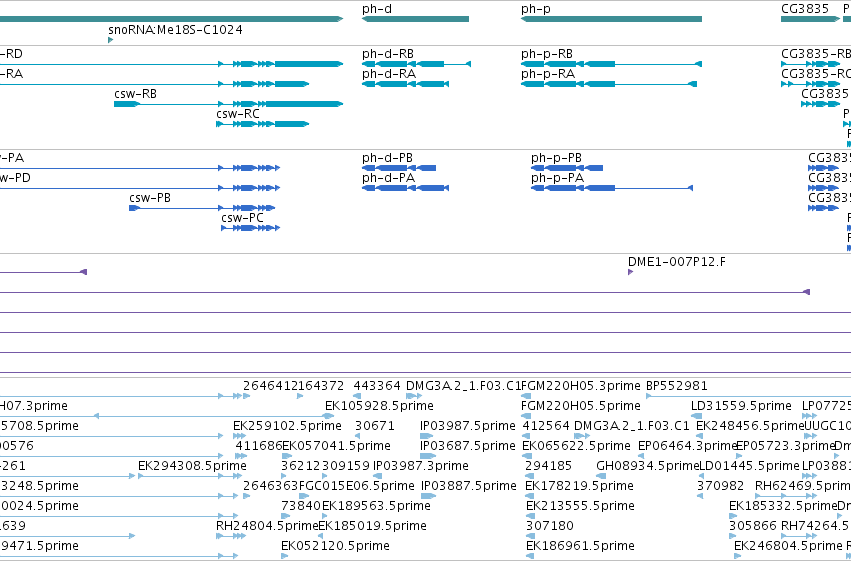Open EST EK057041.5prime
This screenshot has height=561, width=851.
click(336, 446)
